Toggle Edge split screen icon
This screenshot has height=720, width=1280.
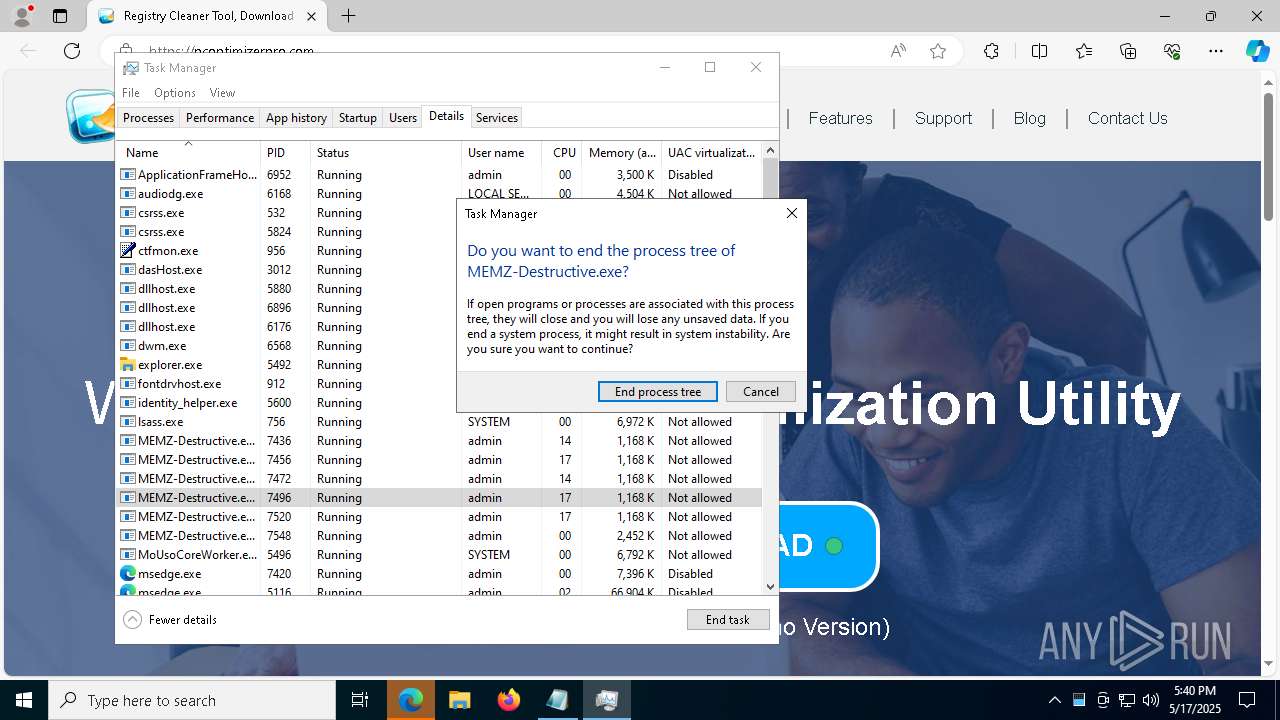(1039, 51)
